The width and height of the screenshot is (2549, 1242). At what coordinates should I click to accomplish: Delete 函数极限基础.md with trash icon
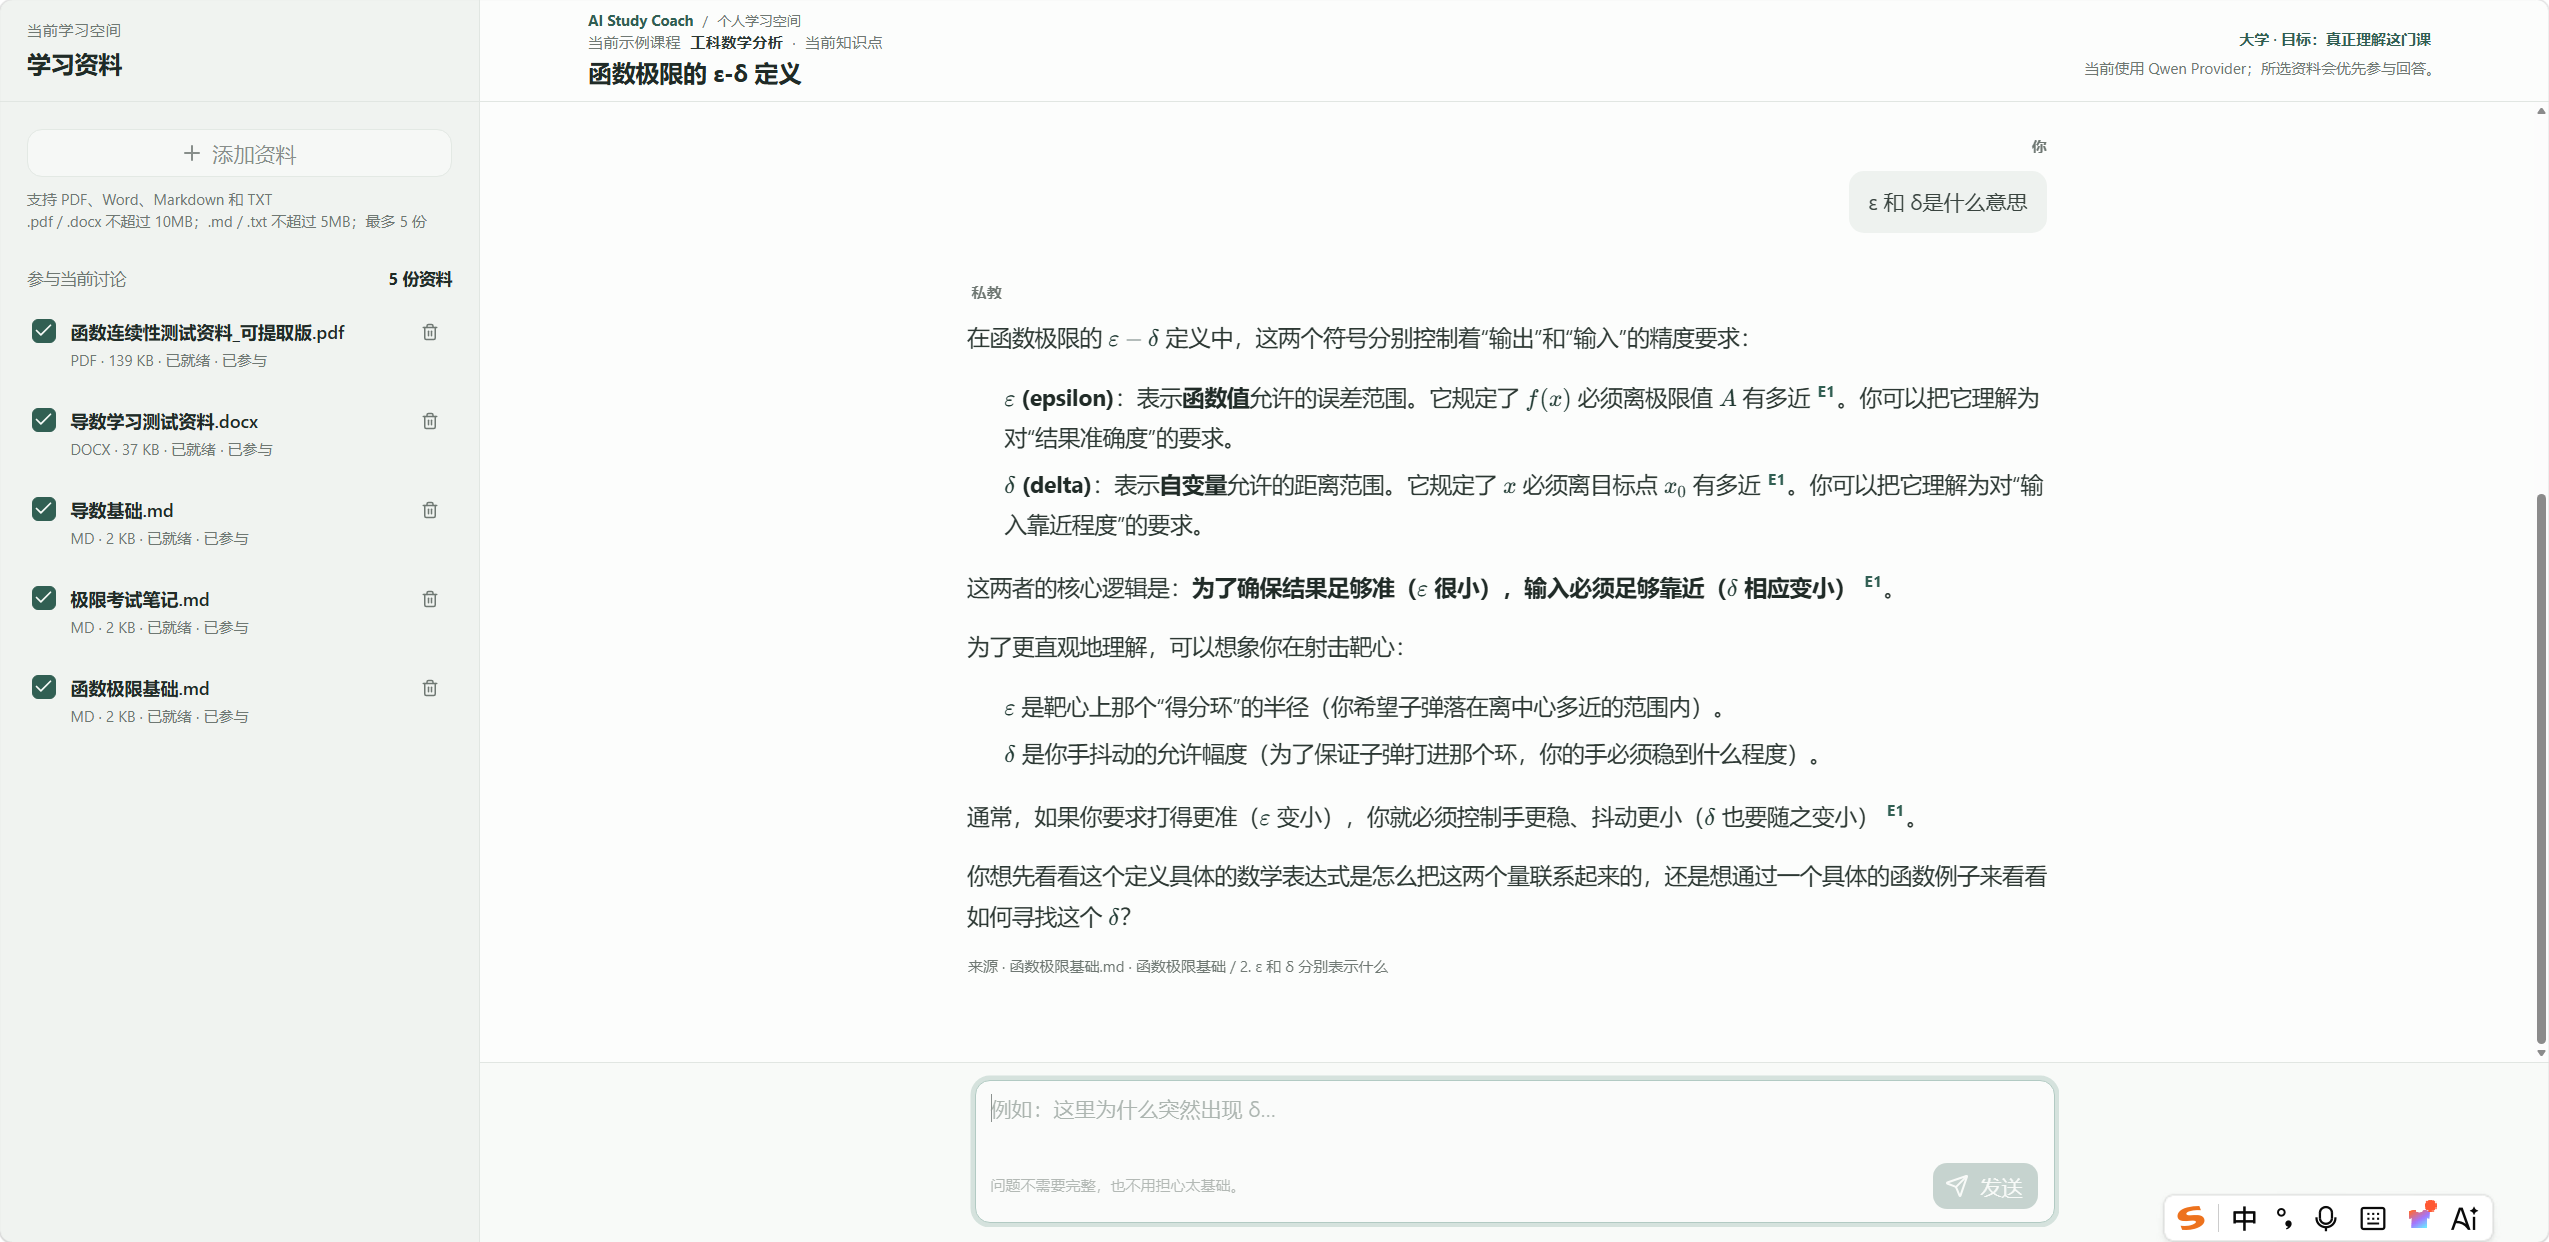(430, 688)
